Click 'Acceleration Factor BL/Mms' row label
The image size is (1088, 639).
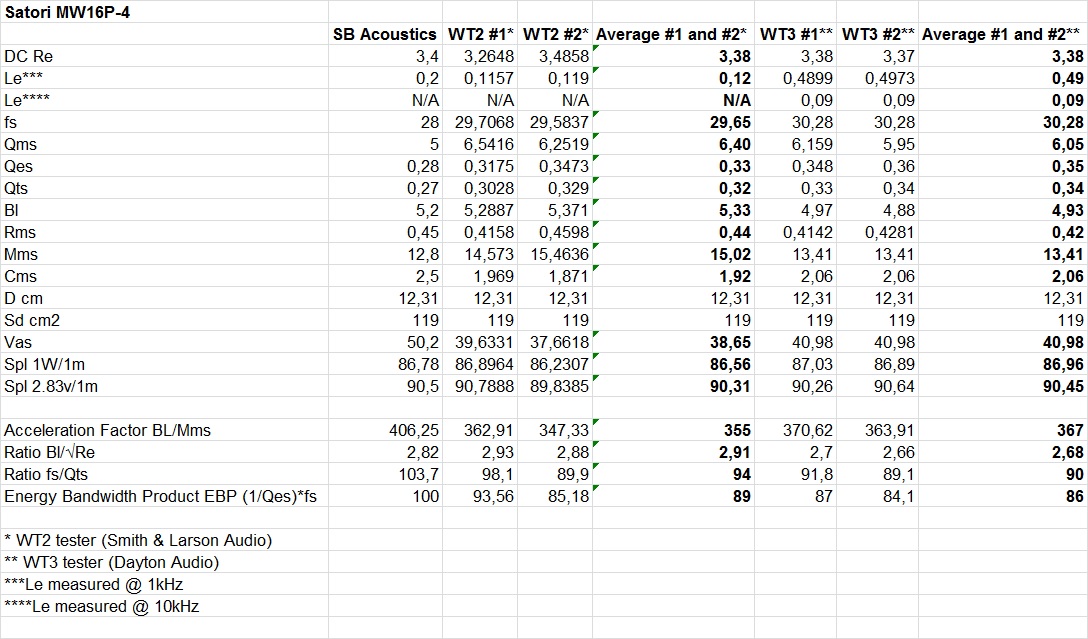coord(108,431)
